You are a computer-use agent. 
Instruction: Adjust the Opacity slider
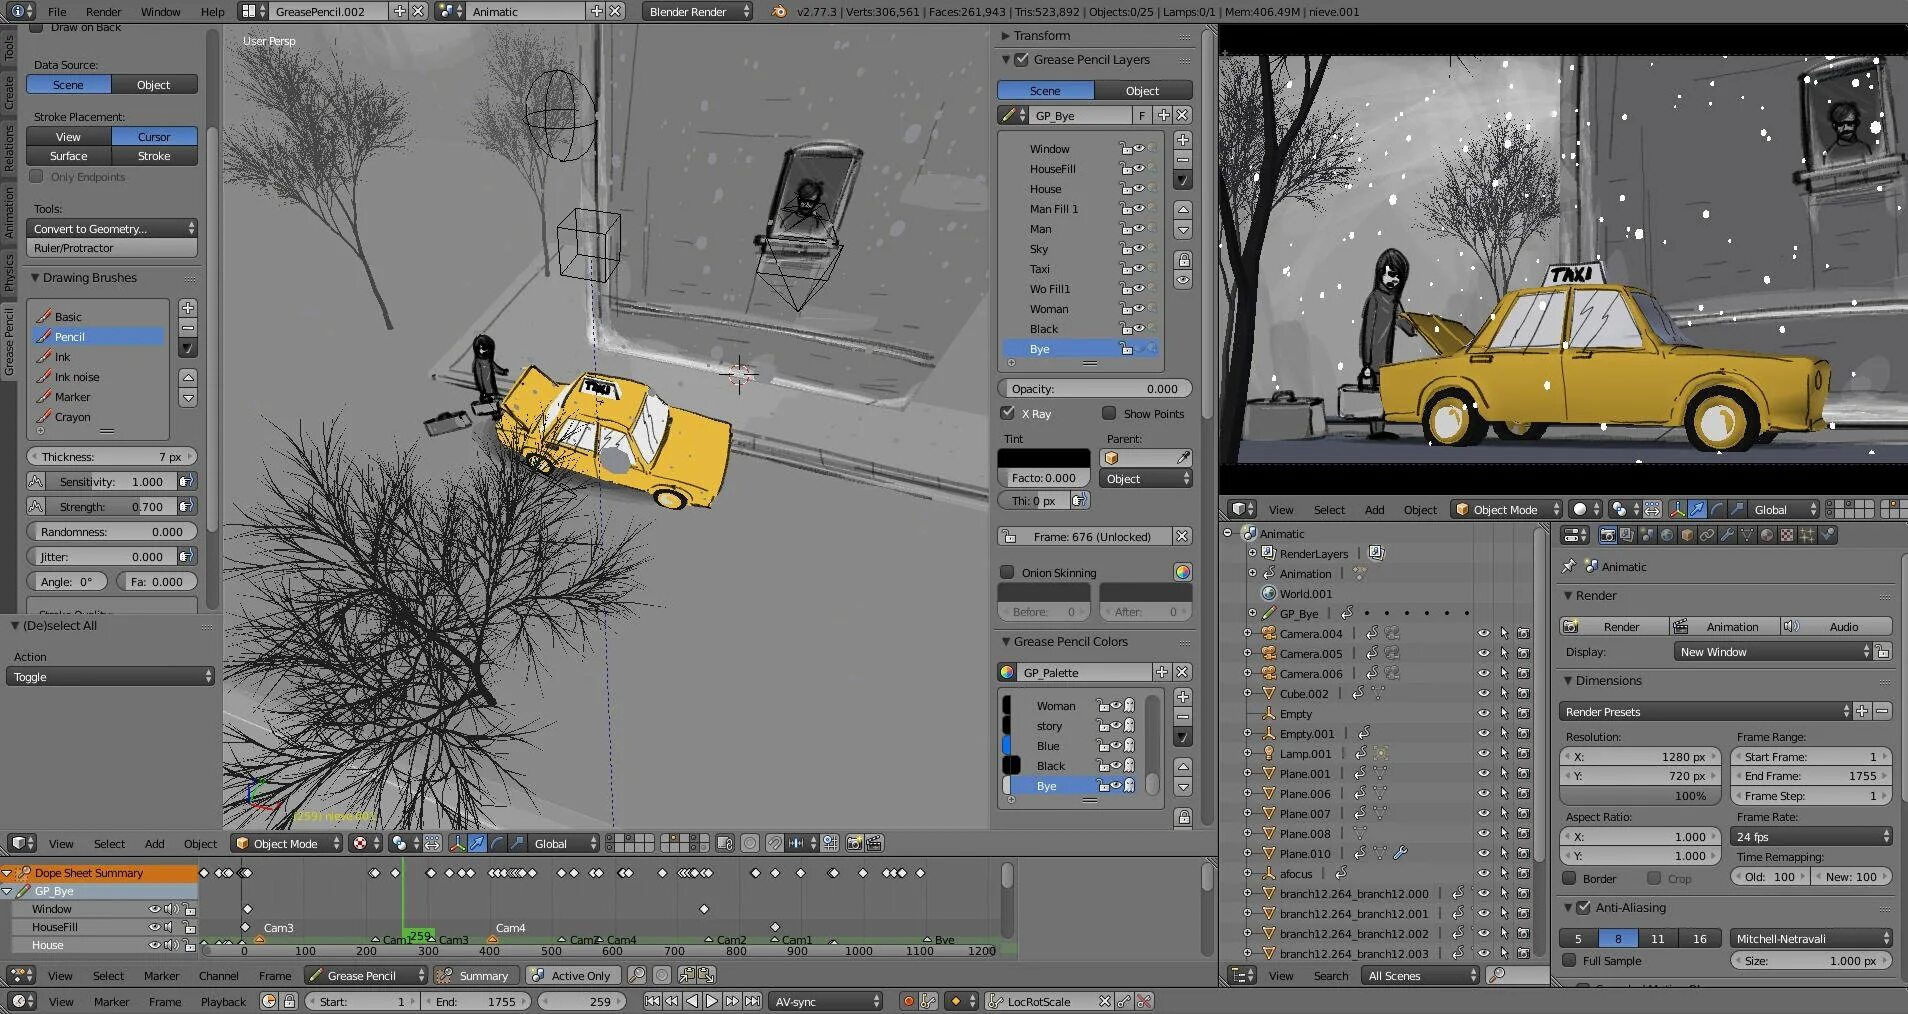click(1095, 388)
